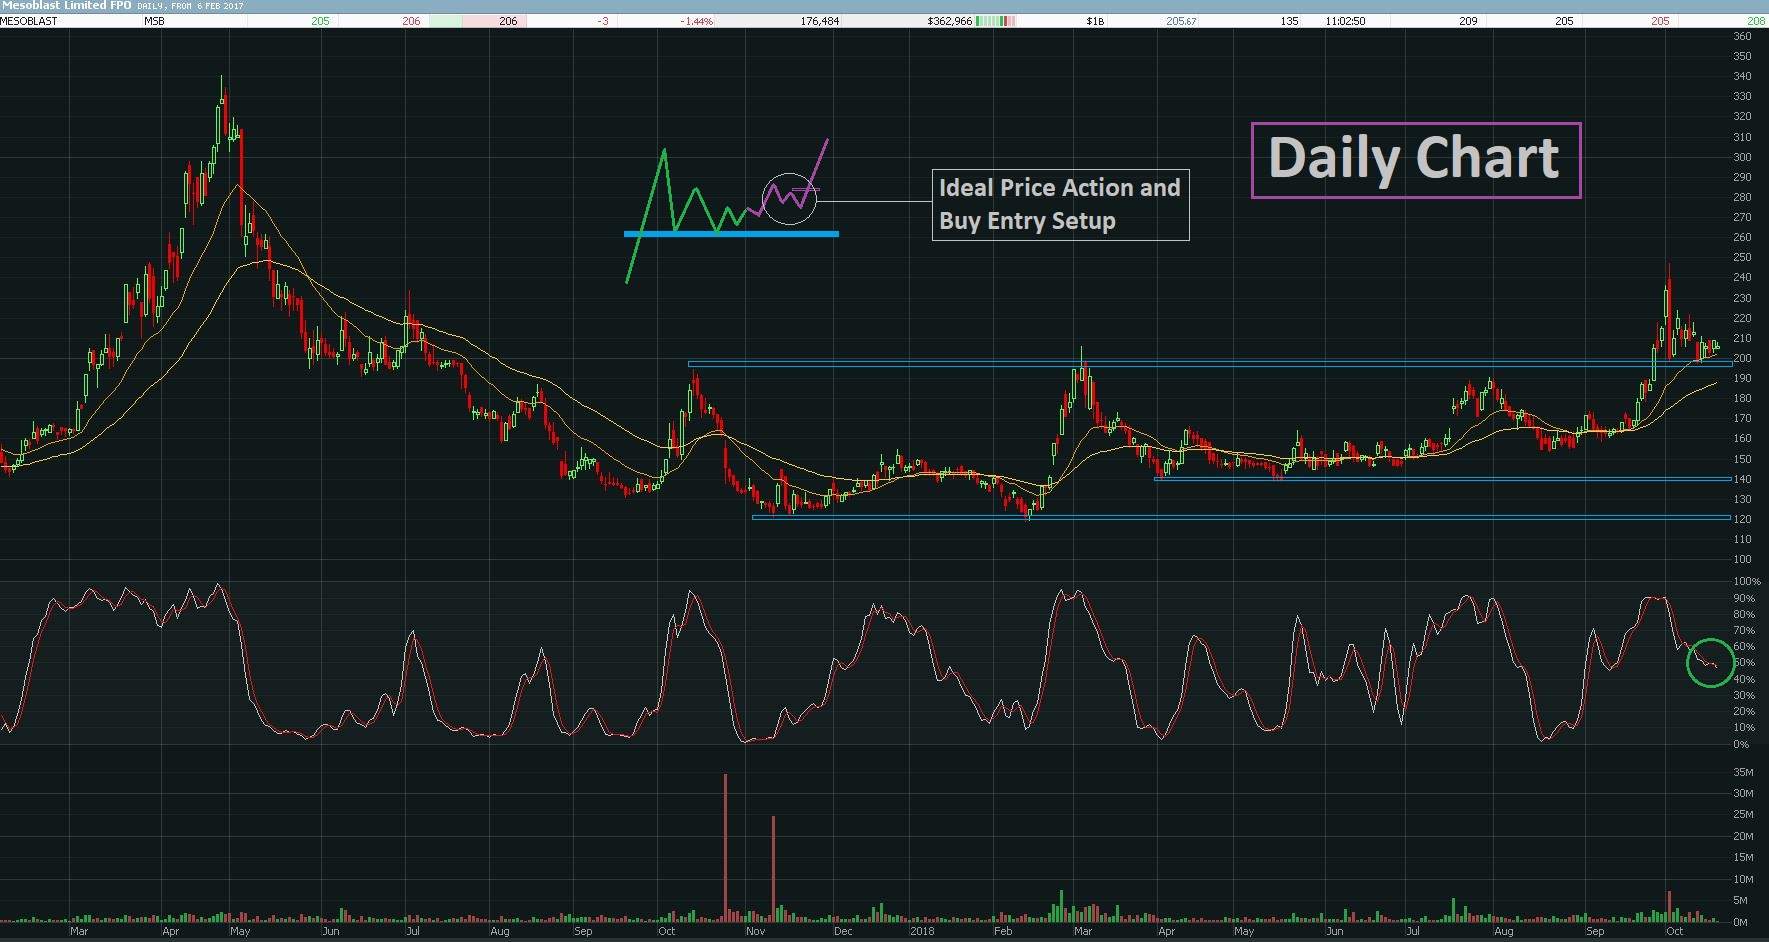Click the 11:02:50 time cell
The image size is (1769, 942).
tap(1345, 21)
